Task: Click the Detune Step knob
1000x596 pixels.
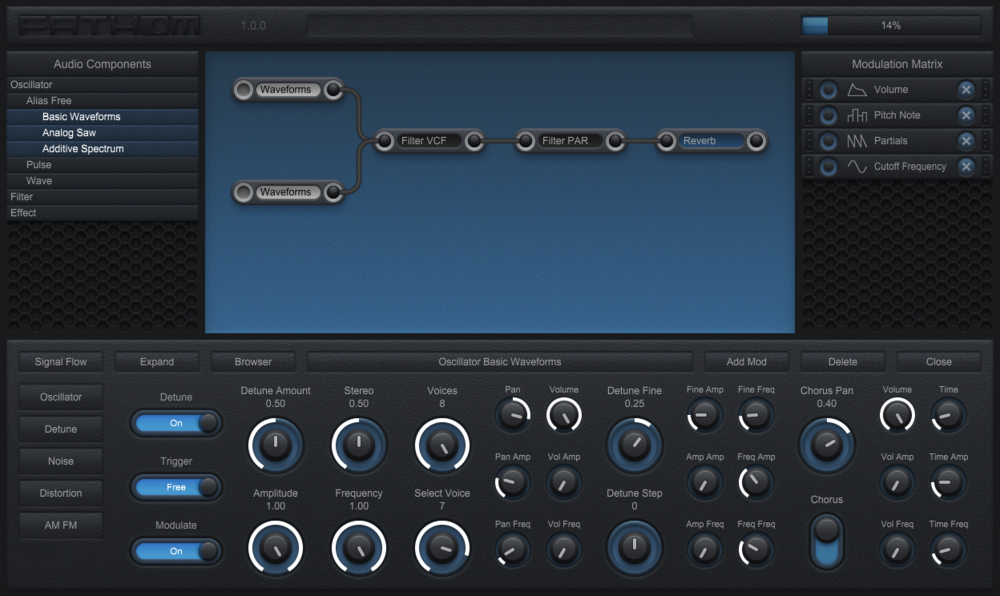Action: [x=634, y=548]
